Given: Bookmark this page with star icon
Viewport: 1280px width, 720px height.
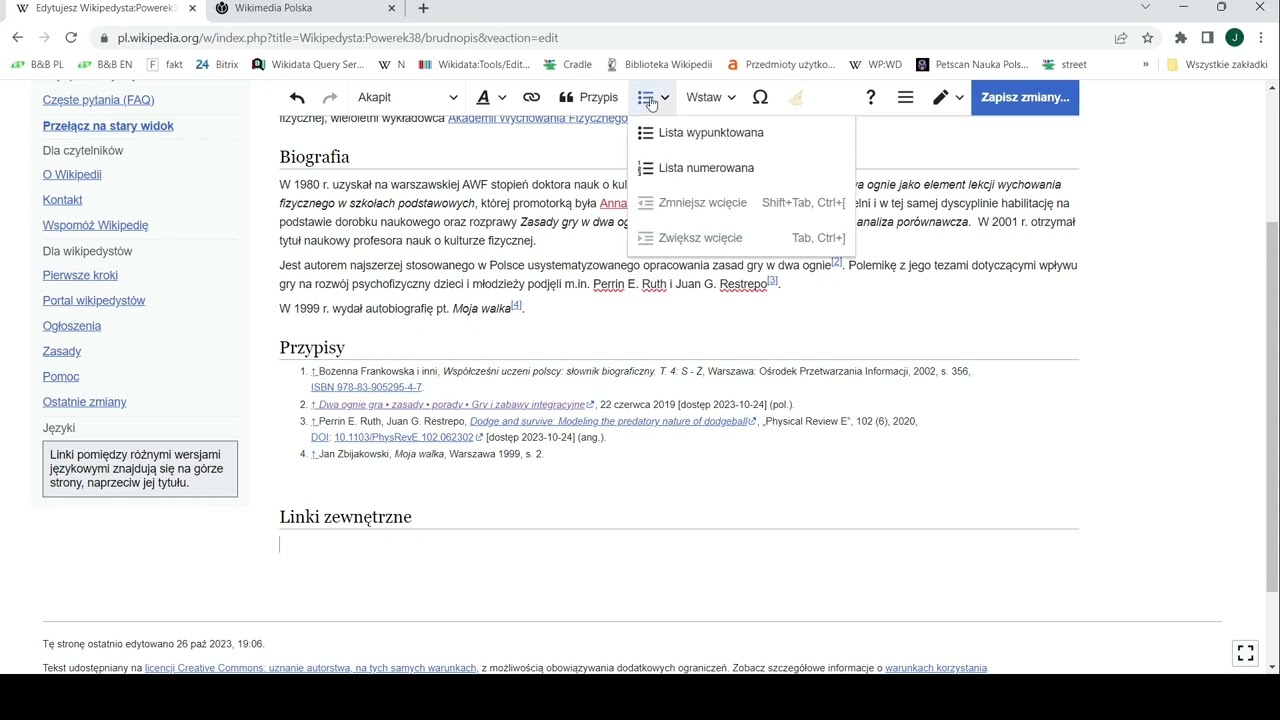Looking at the screenshot, I should click(x=1148, y=38).
